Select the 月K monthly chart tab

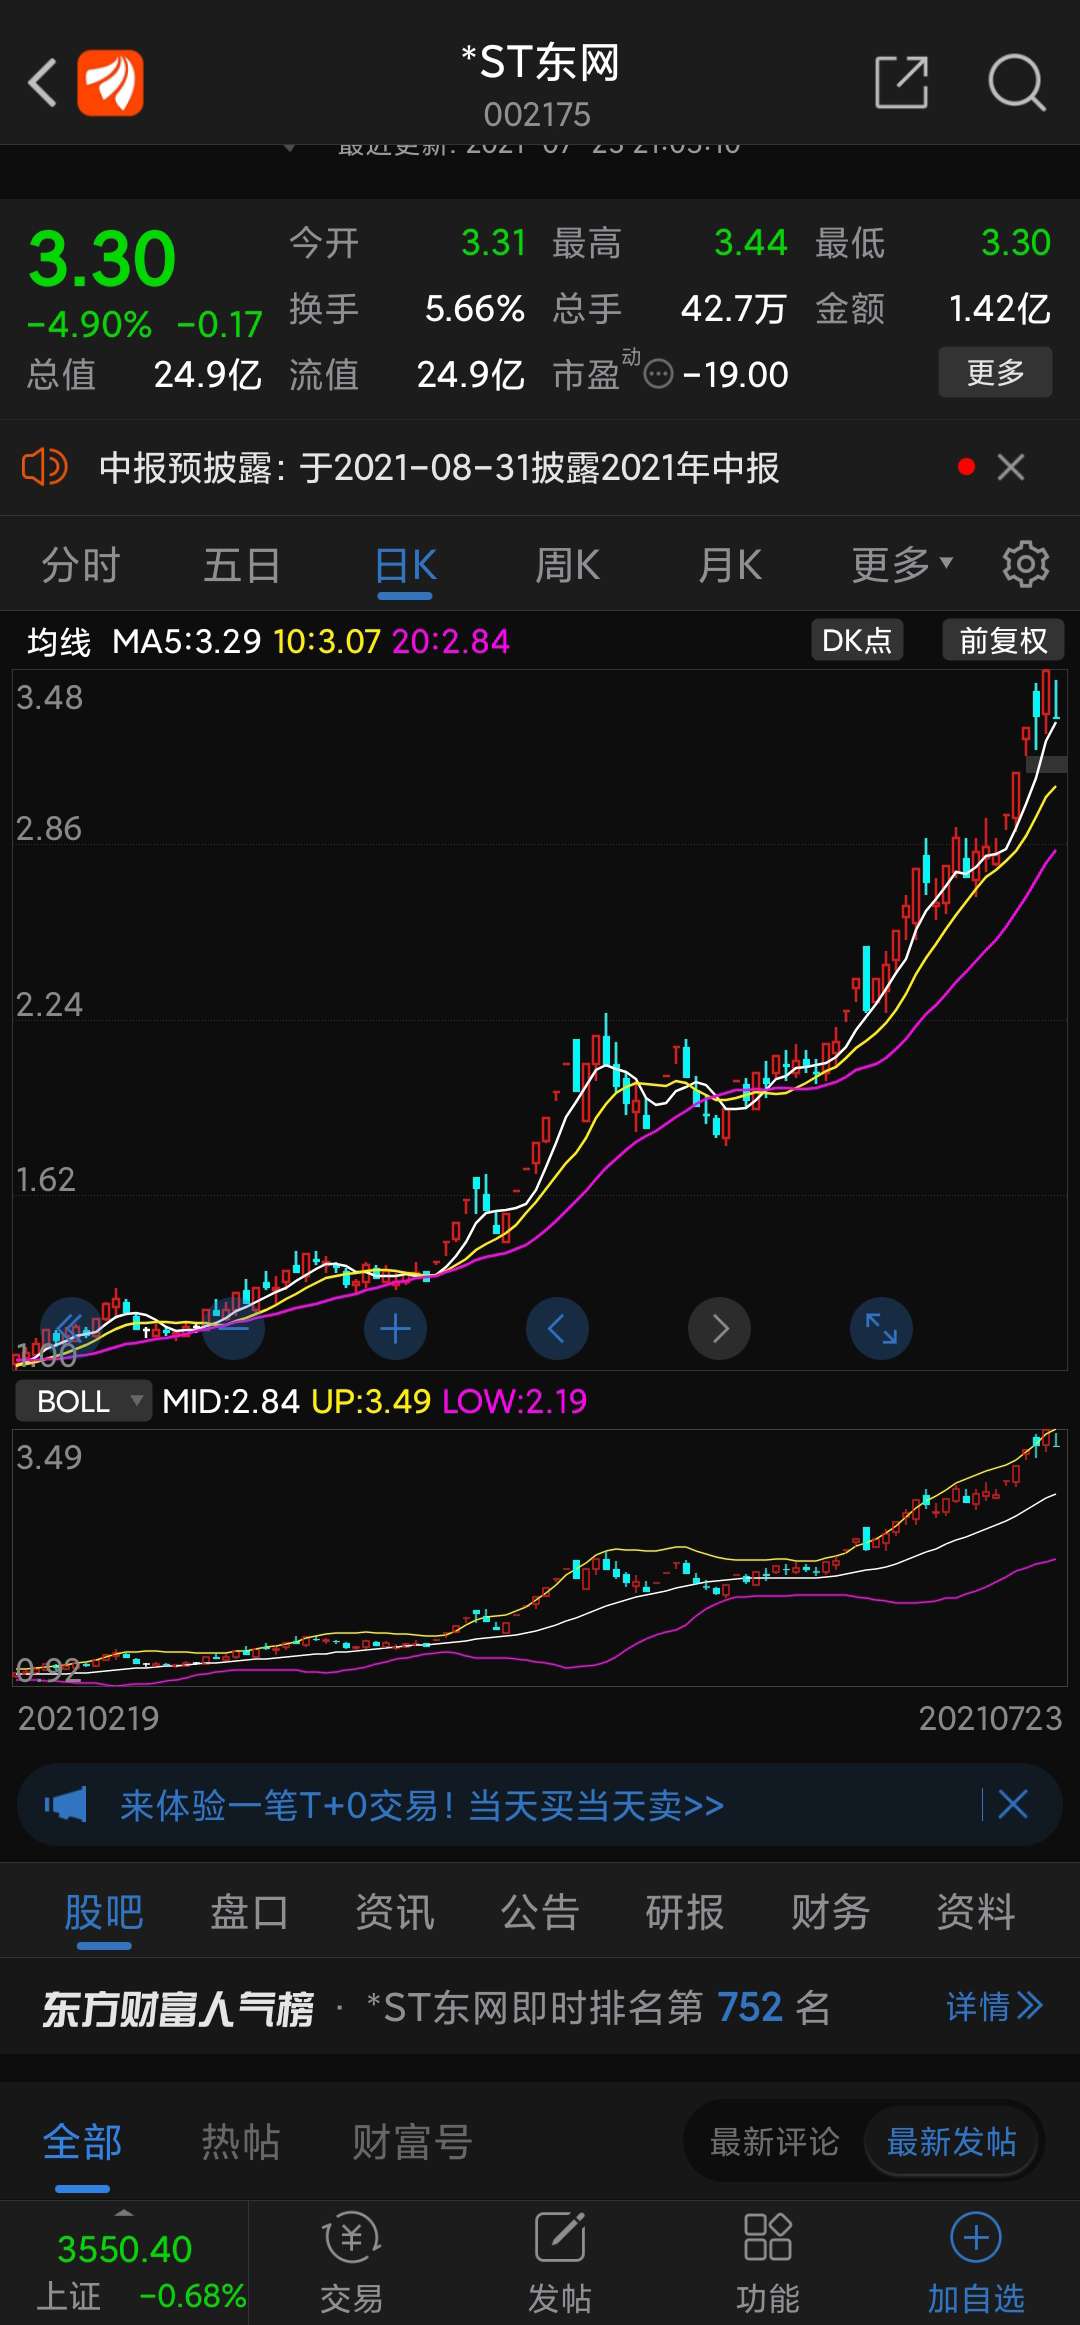(x=729, y=565)
